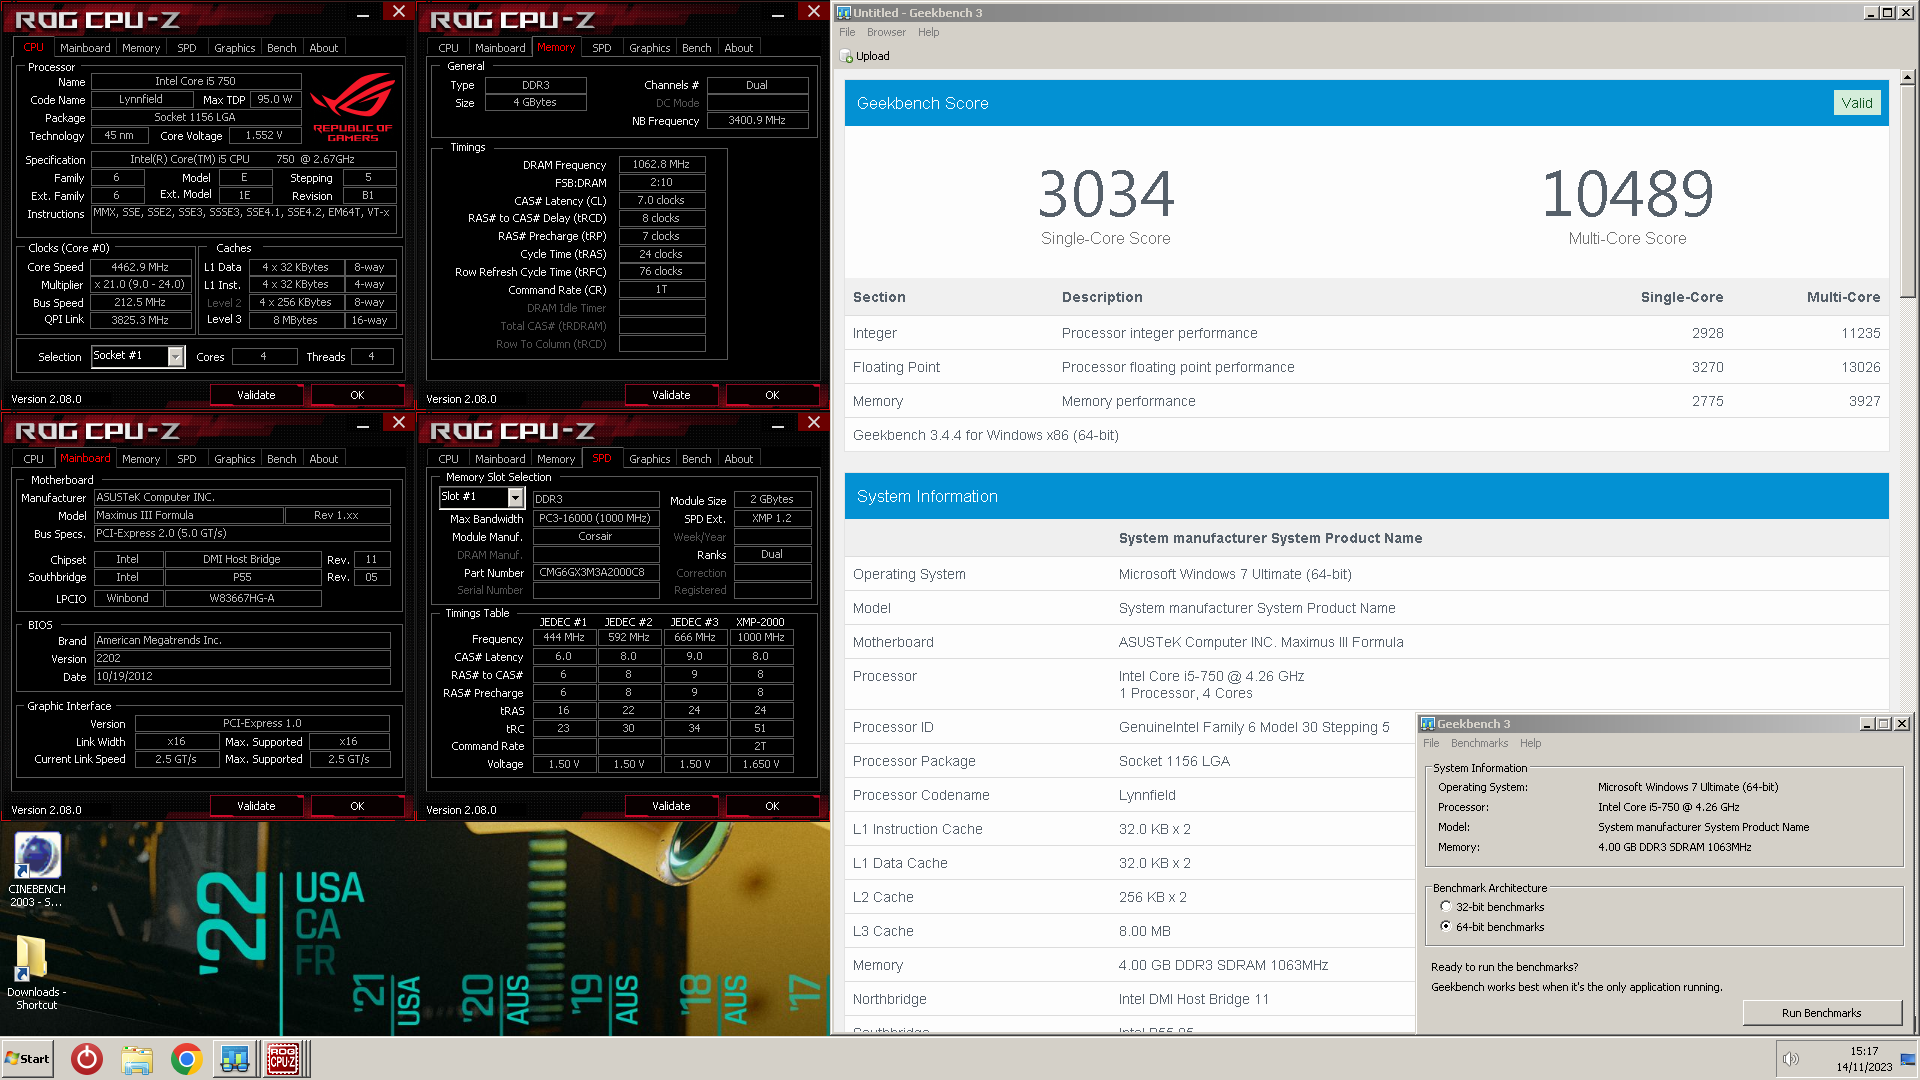This screenshot has height=1080, width=1920.
Task: Click the multi-core score 10489
Action: 1627,194
